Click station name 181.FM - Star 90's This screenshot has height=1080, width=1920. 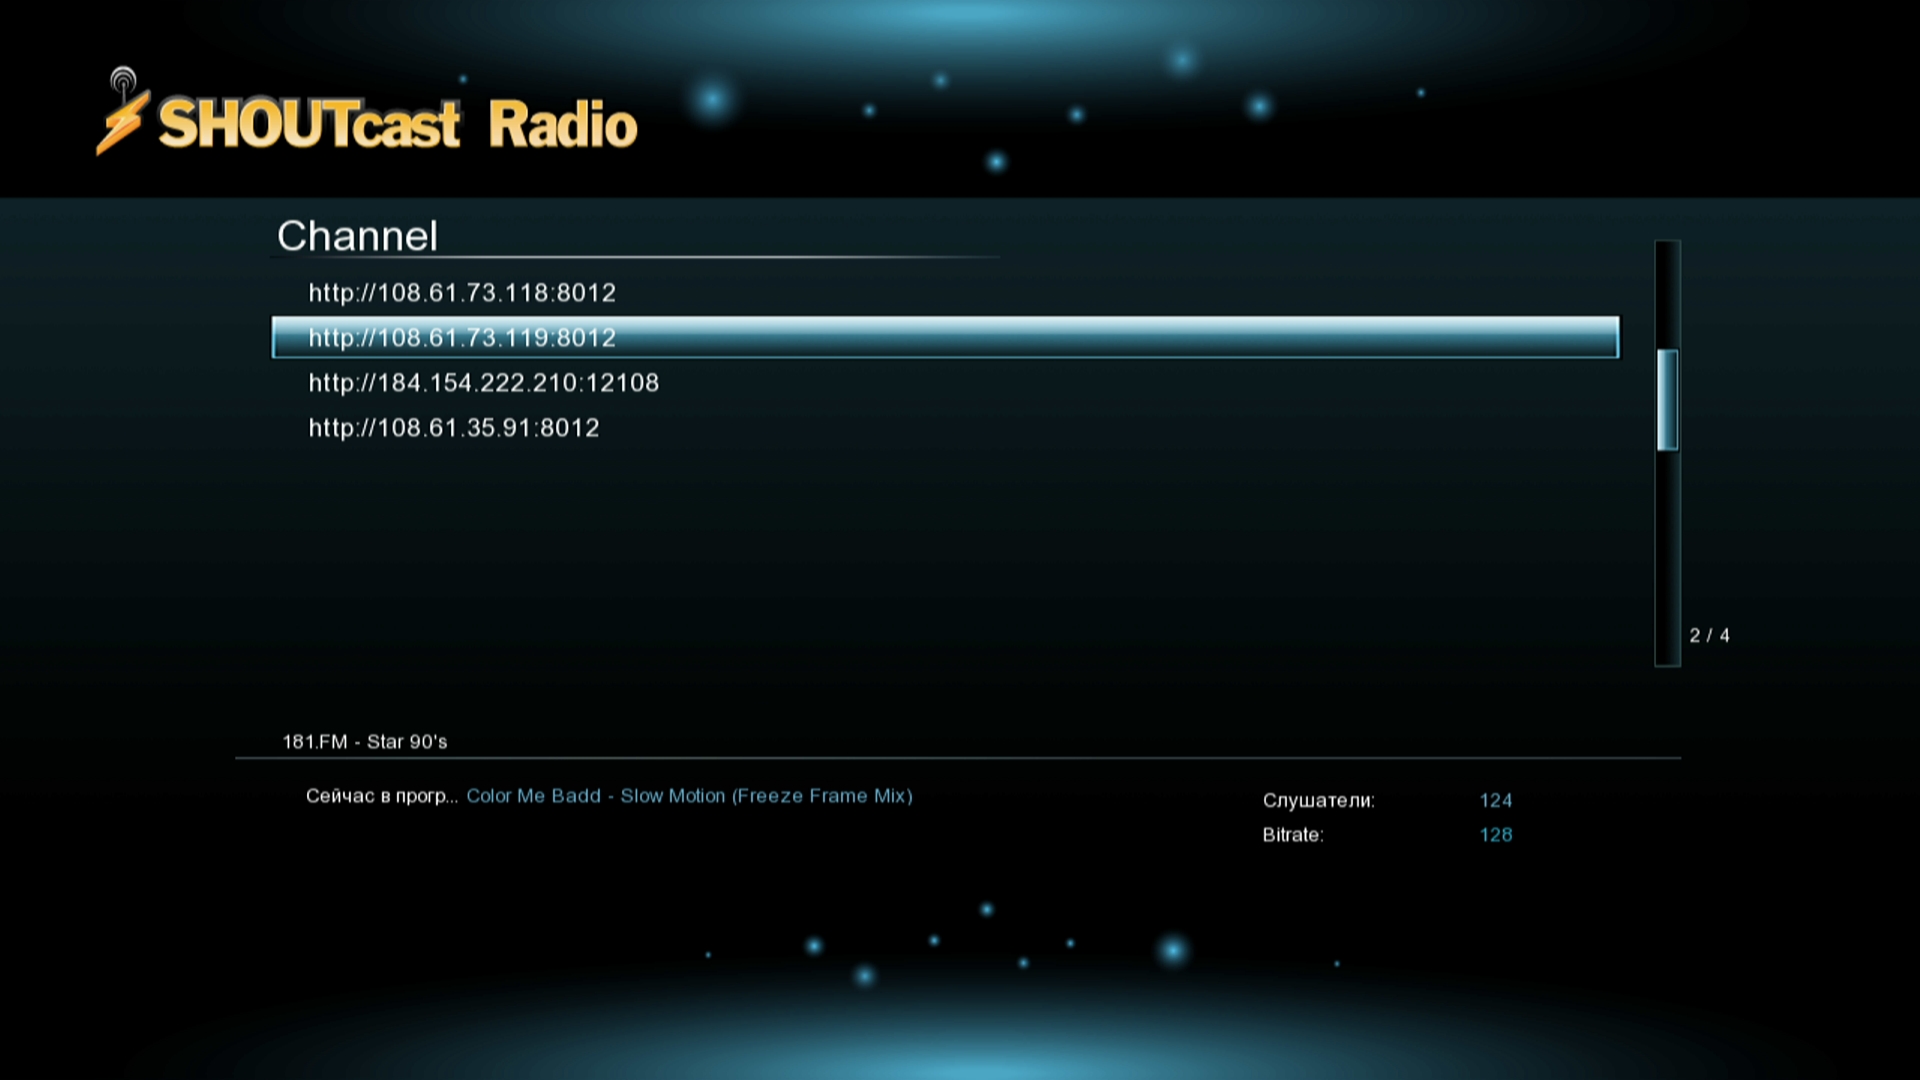pyautogui.click(x=364, y=742)
